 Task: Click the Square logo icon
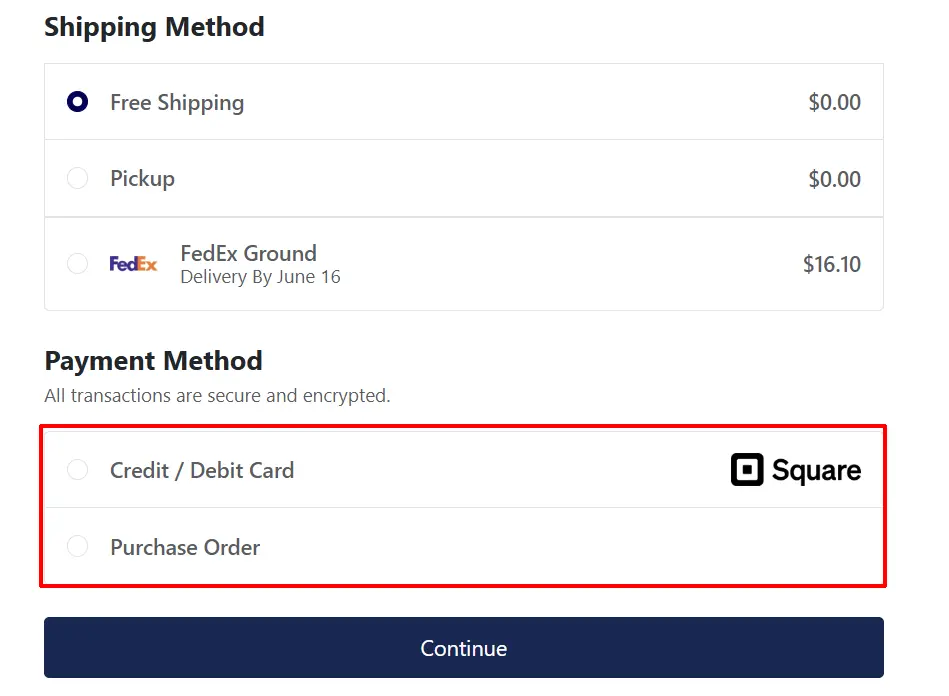(x=747, y=470)
